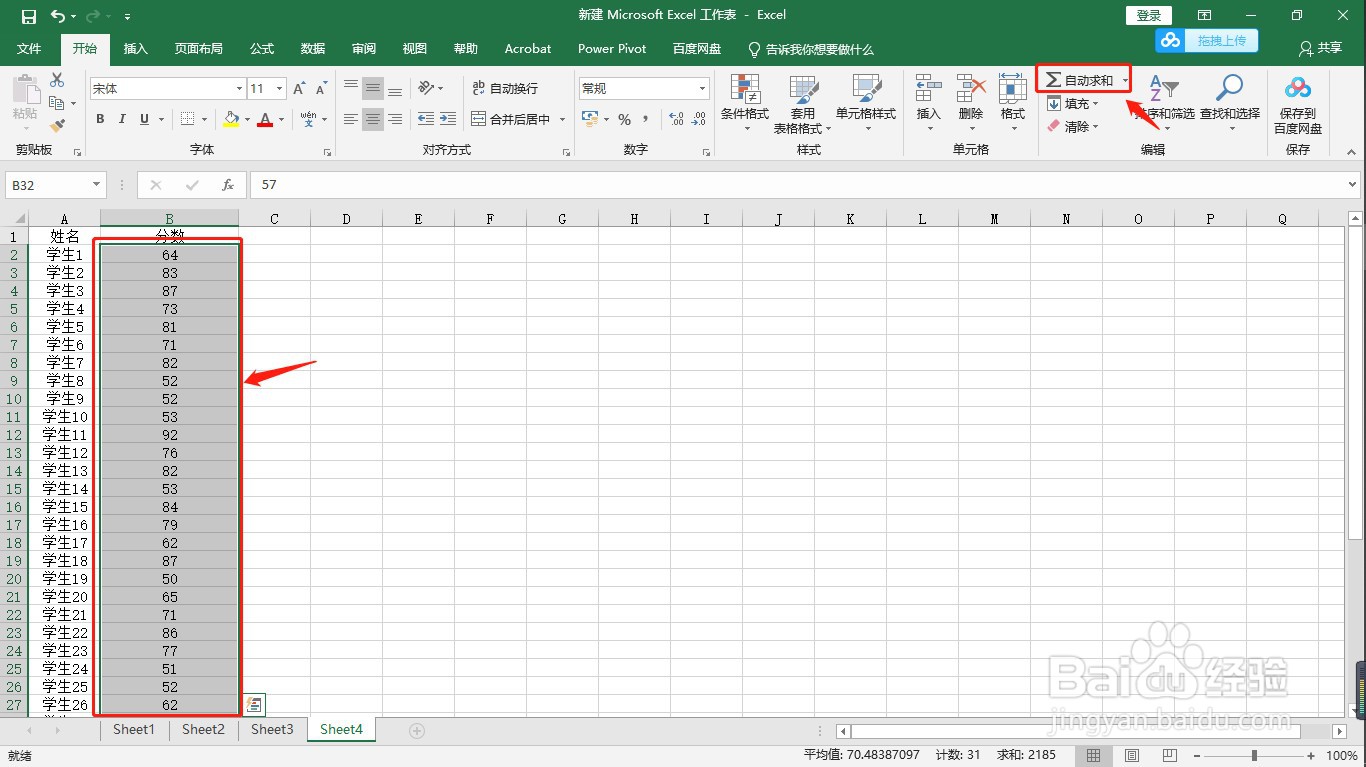Open 单元格样式 cell styles menu

(866, 103)
